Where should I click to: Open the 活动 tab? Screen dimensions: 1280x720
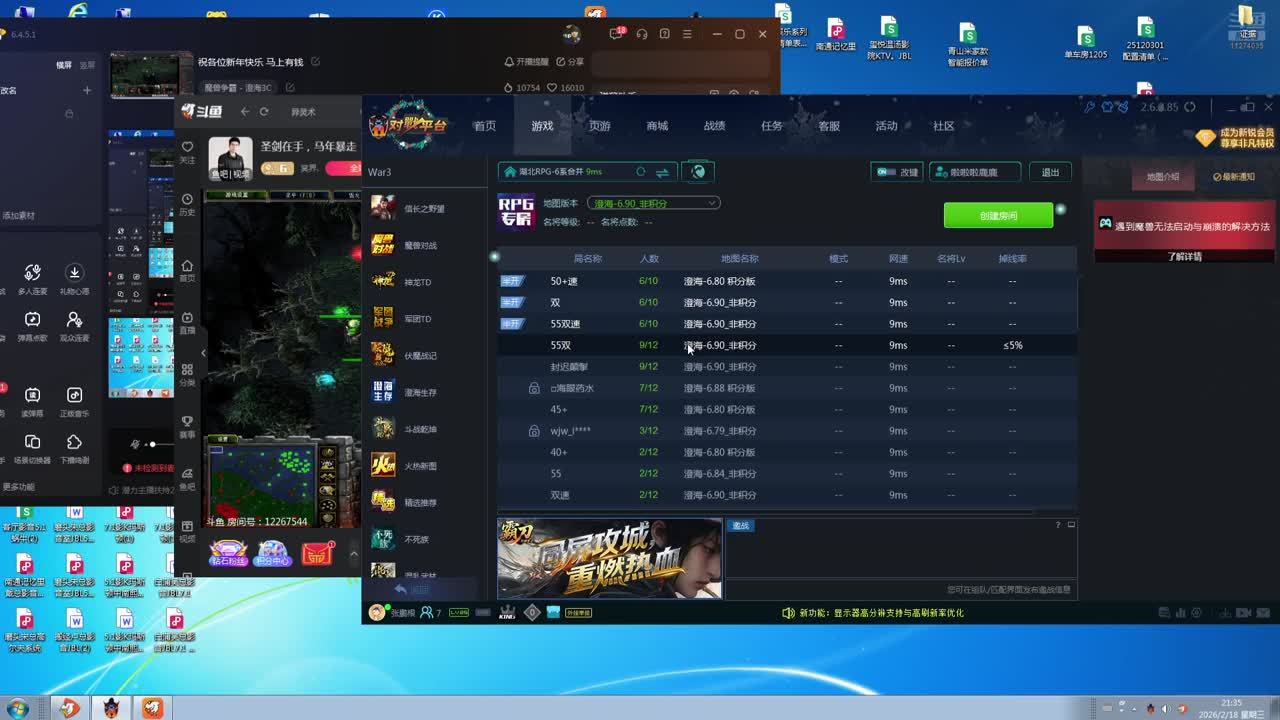click(x=886, y=126)
